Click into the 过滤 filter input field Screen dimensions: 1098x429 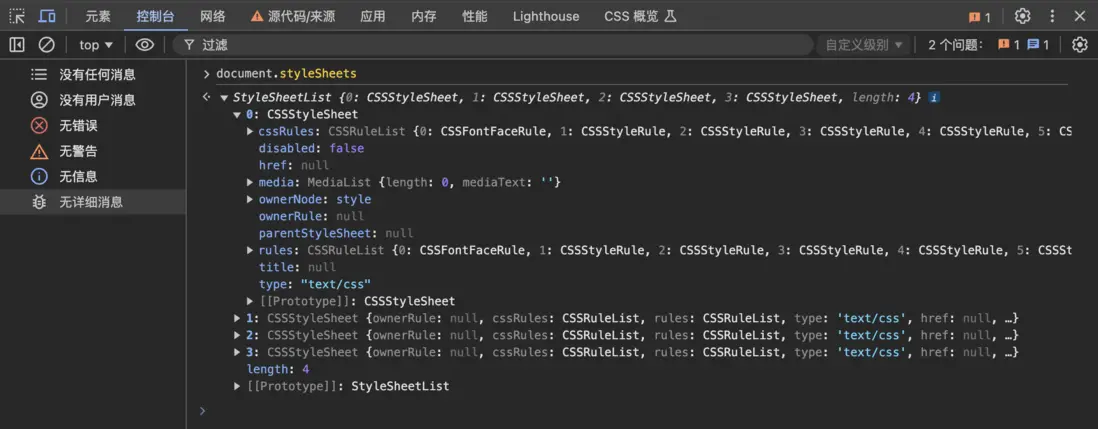pos(500,45)
